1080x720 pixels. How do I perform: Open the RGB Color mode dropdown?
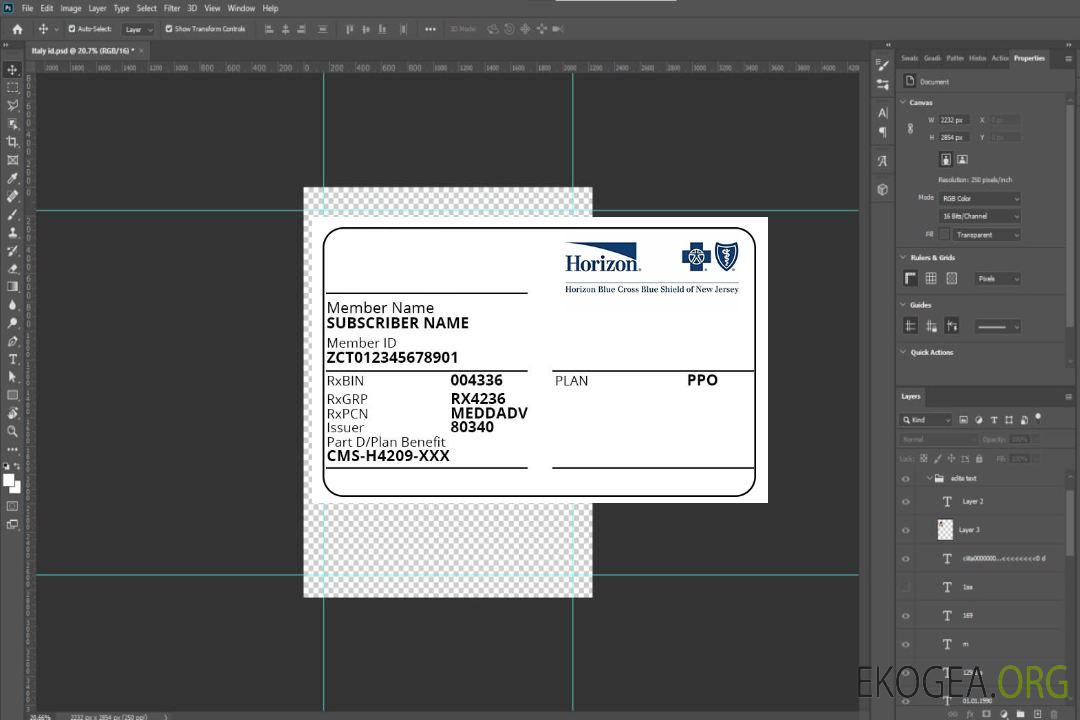[980, 199]
